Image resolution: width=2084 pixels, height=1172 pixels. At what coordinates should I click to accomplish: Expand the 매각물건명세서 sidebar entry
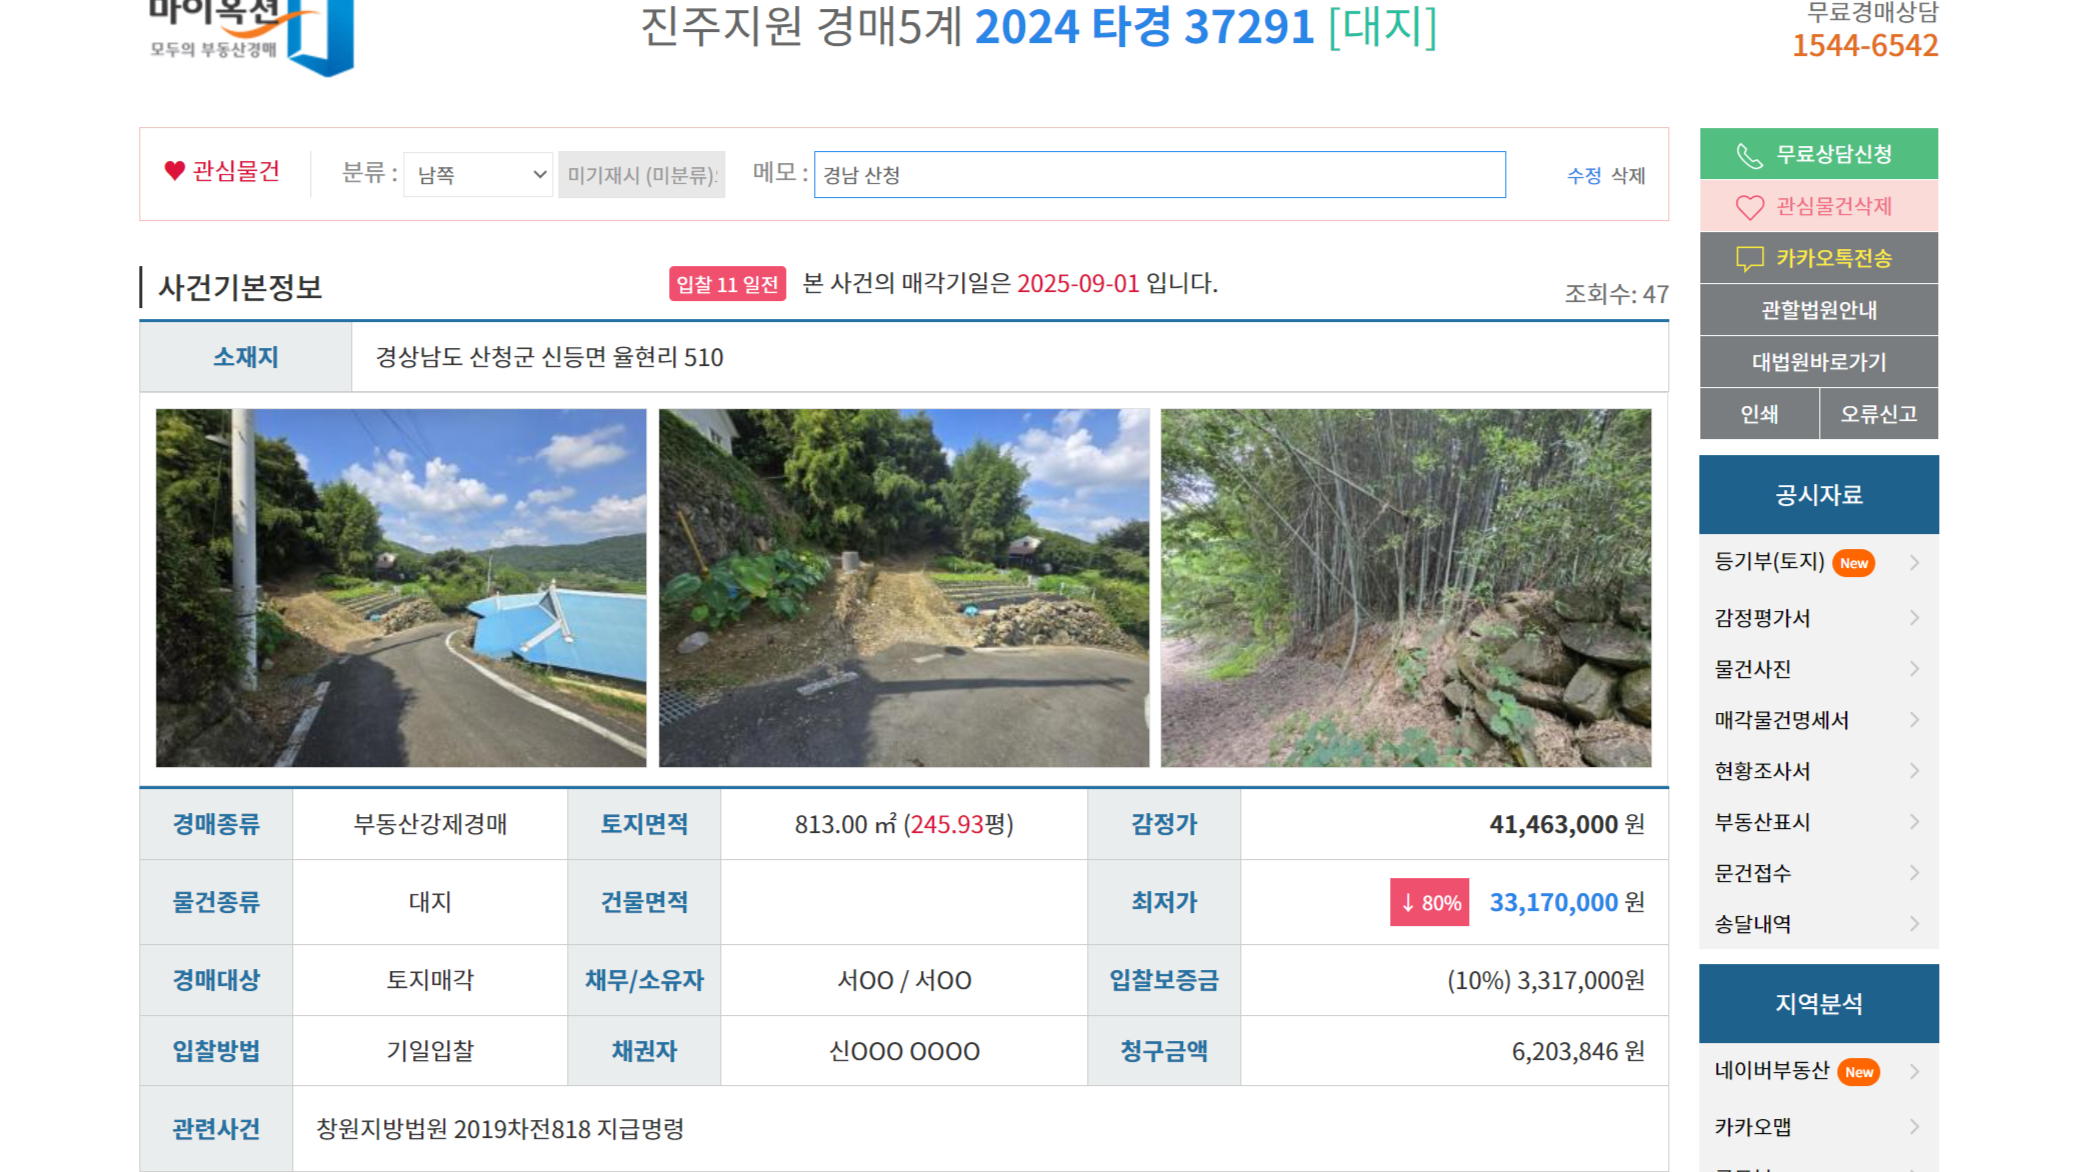[1818, 720]
